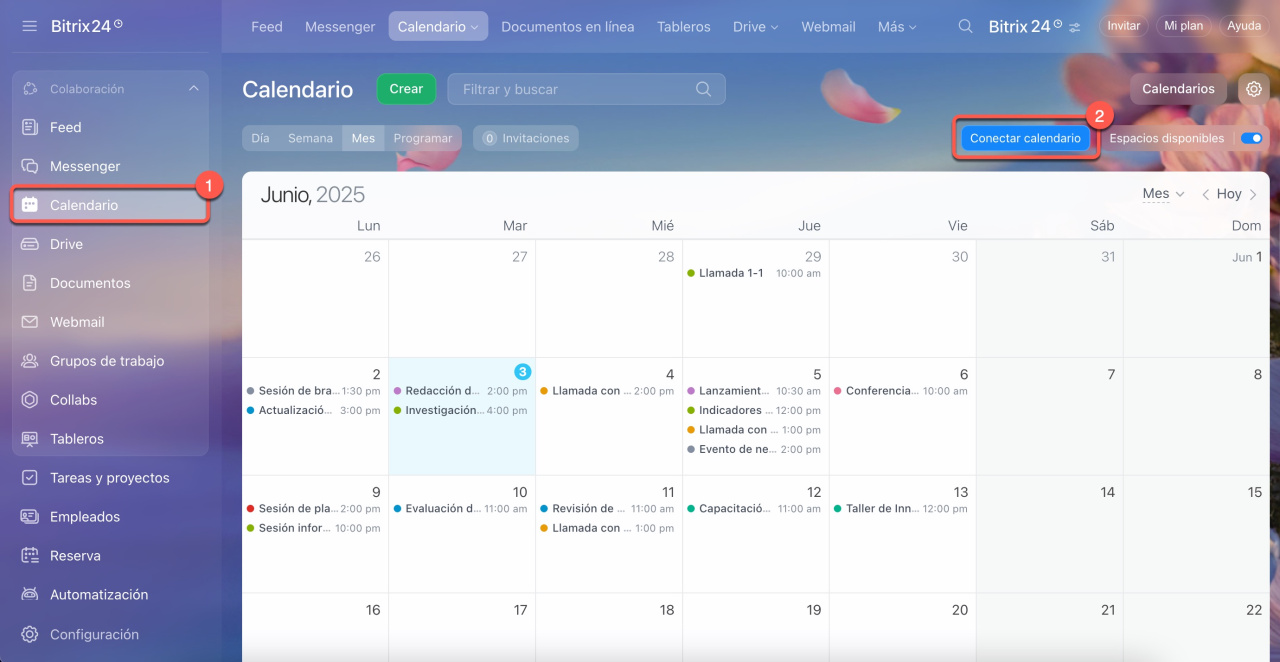The image size is (1280, 662).
Task: Click the Empleados icon in the sidebar
Action: point(30,517)
